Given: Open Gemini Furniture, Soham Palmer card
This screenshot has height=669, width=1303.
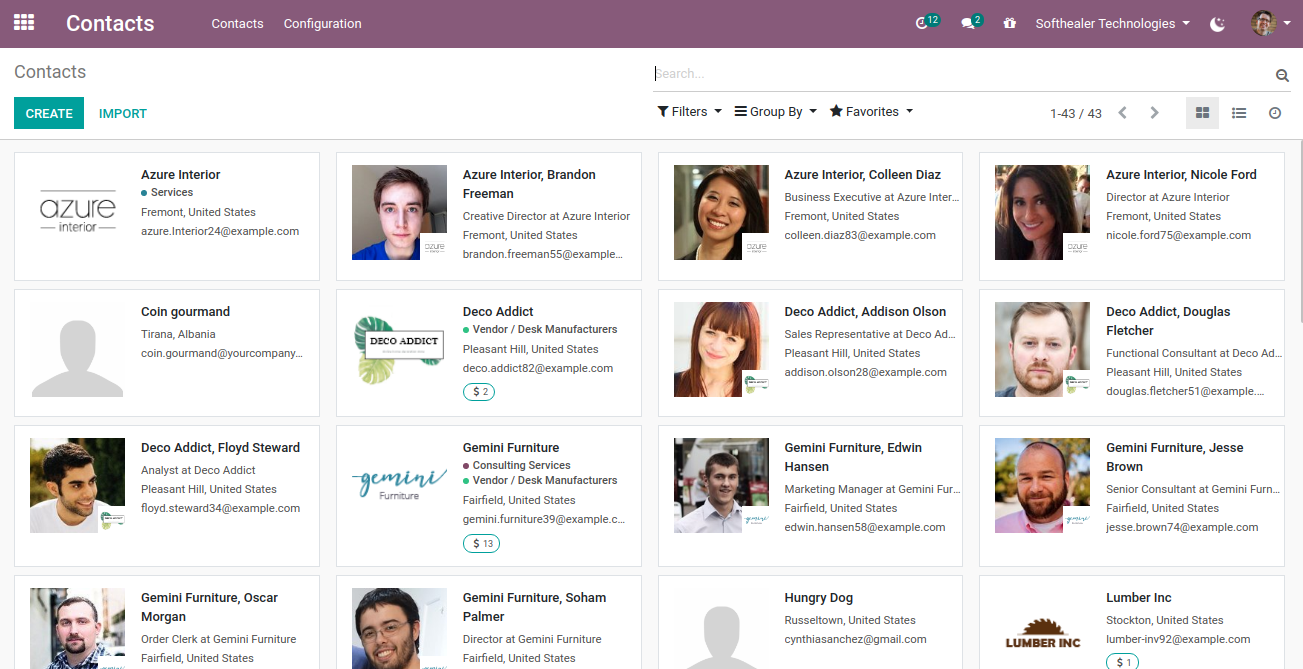Looking at the screenshot, I should coord(489,622).
